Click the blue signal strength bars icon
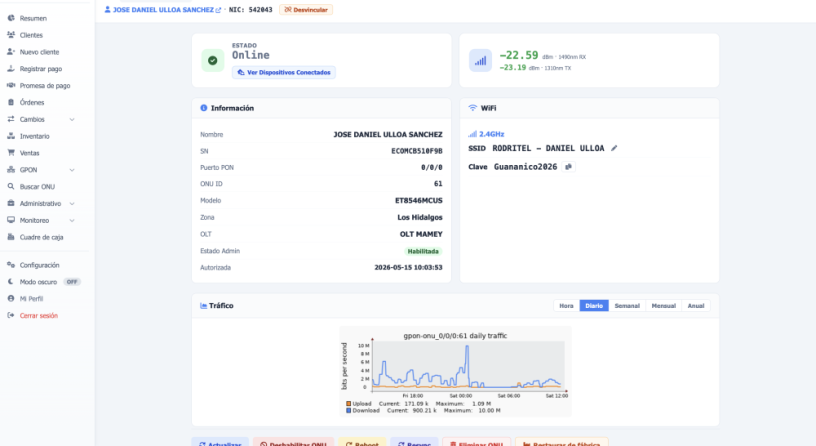816x446 pixels. click(x=480, y=60)
